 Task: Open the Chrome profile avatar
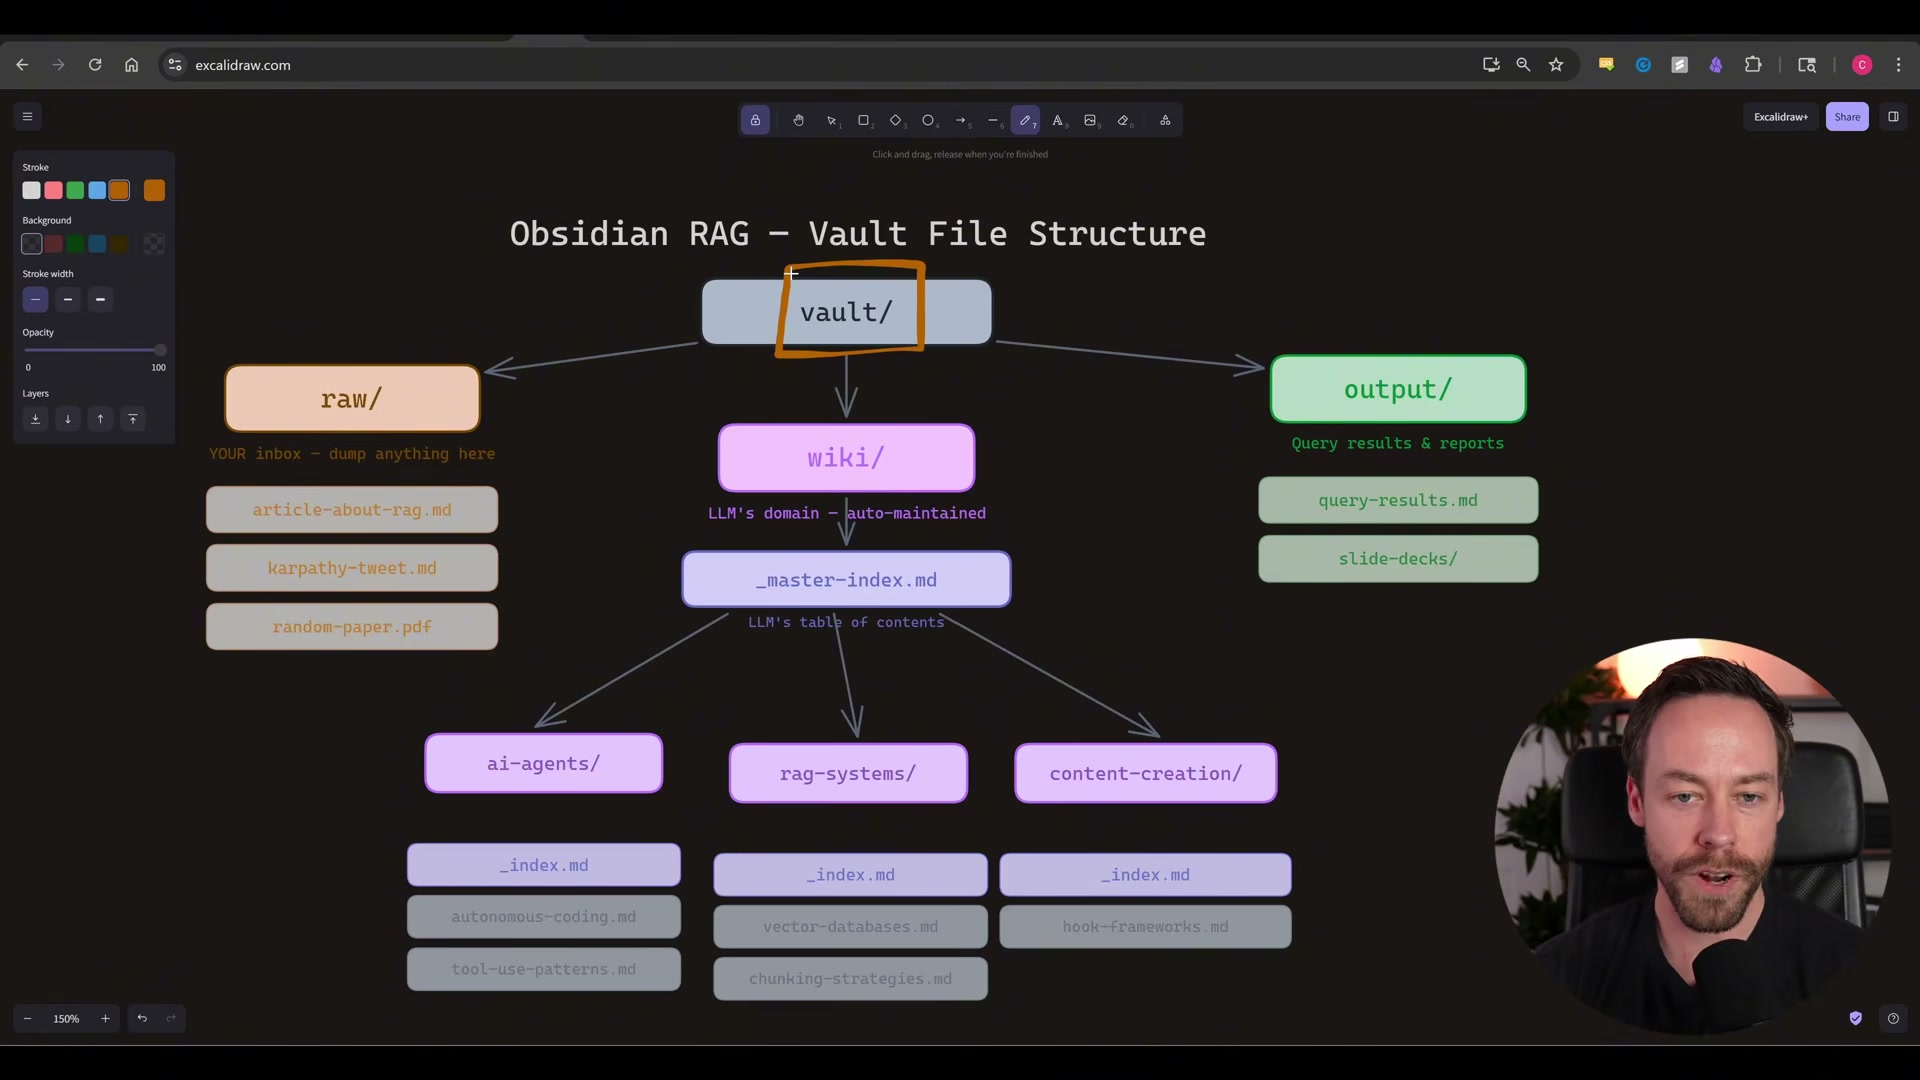pyautogui.click(x=1862, y=65)
